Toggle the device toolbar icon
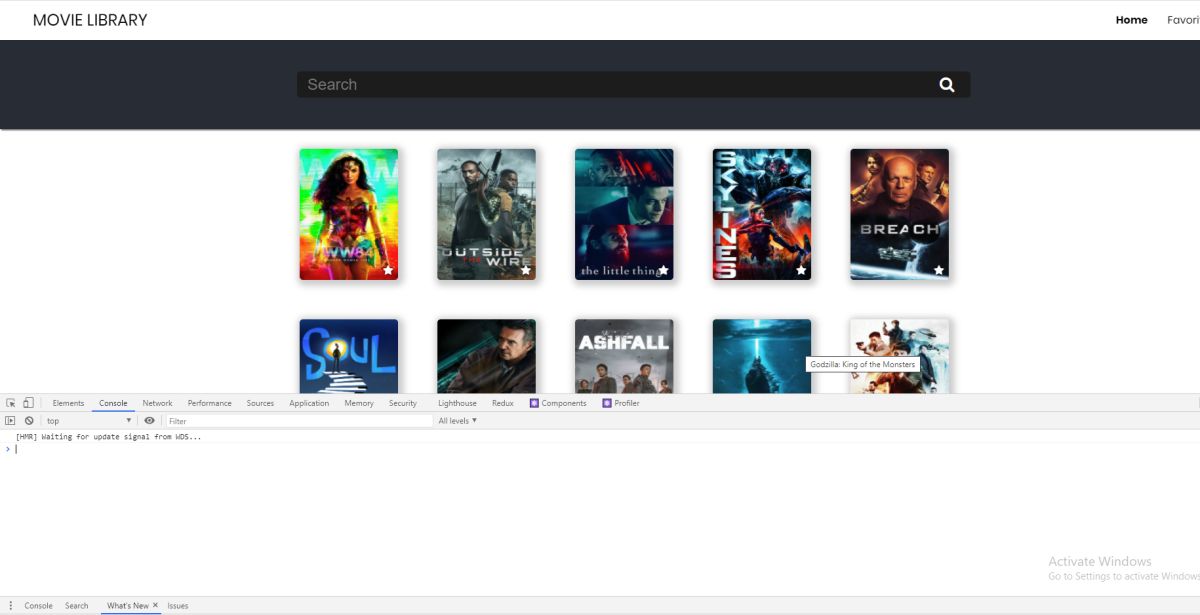Screen dimensions: 1200x615 click(29, 403)
